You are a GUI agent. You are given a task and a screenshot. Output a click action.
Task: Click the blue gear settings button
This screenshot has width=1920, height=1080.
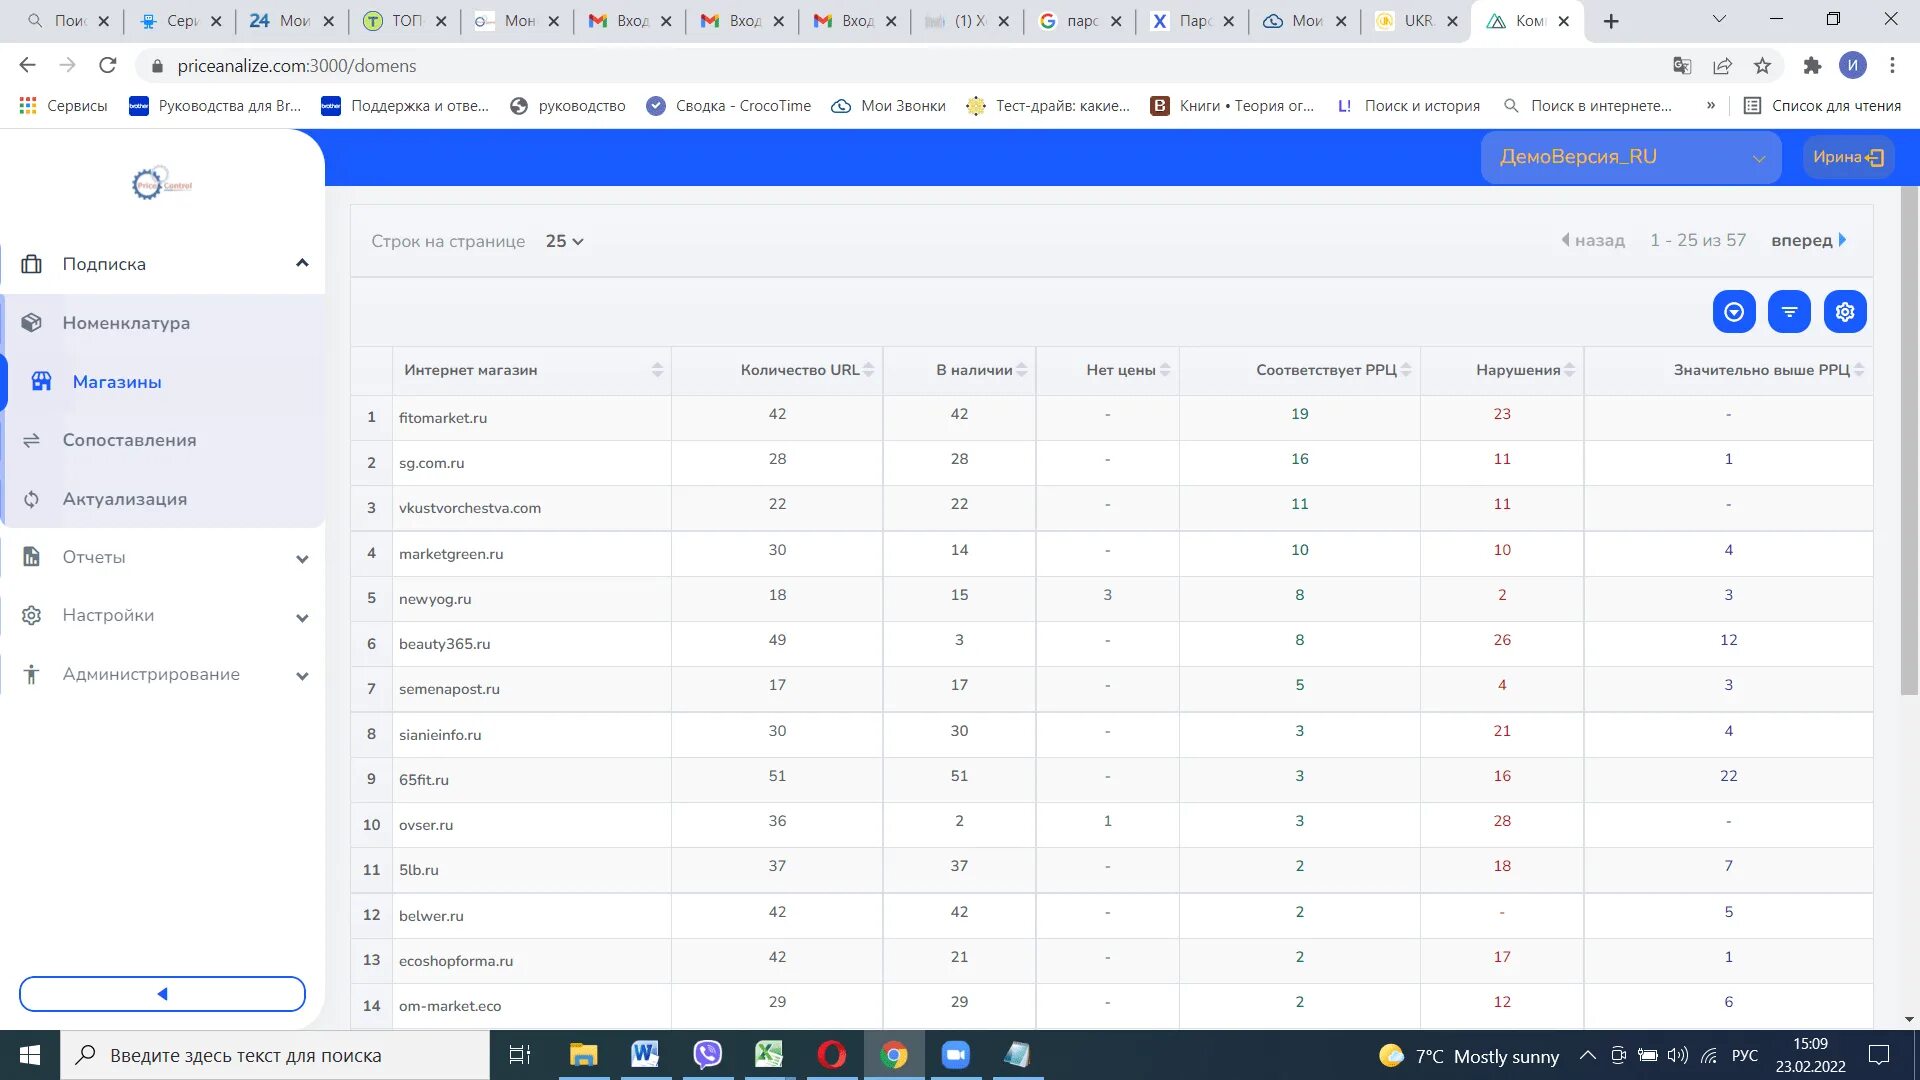tap(1844, 312)
